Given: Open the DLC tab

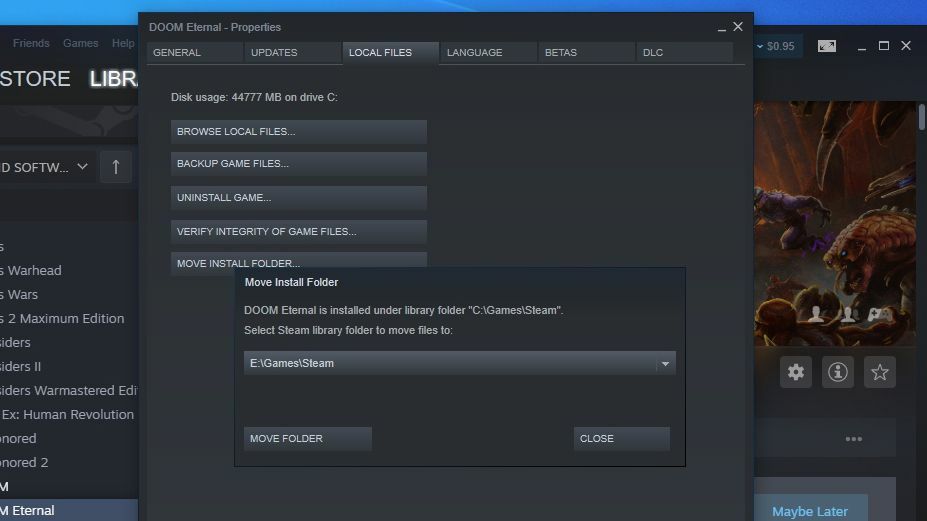Looking at the screenshot, I should pos(685,53).
